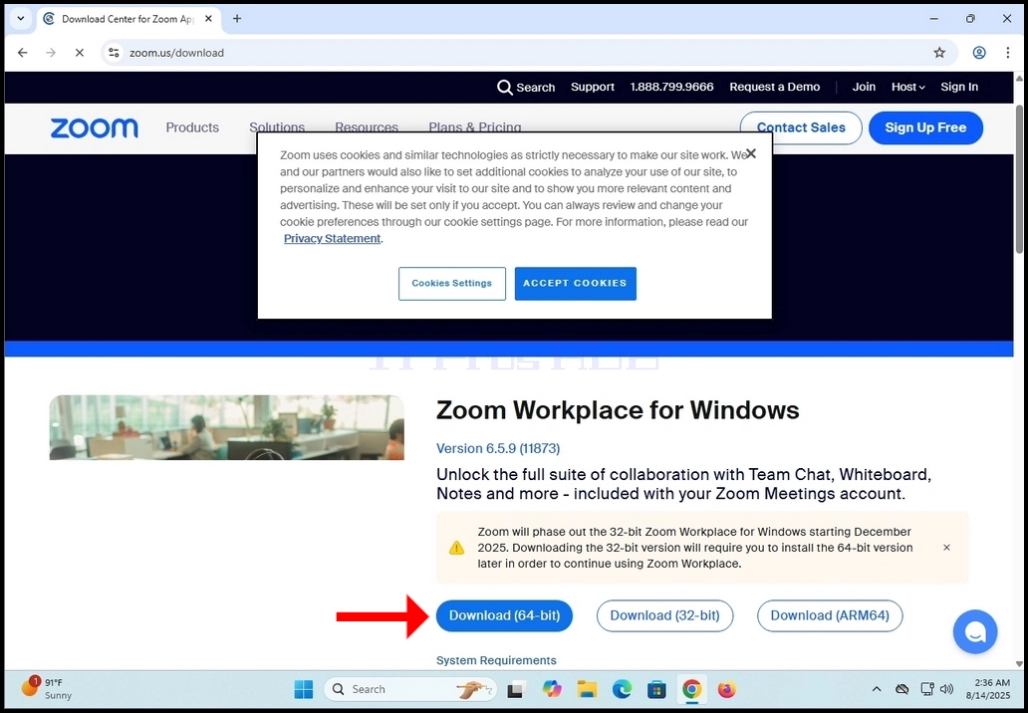
Task: Click the browser back arrow
Action: pos(23,52)
